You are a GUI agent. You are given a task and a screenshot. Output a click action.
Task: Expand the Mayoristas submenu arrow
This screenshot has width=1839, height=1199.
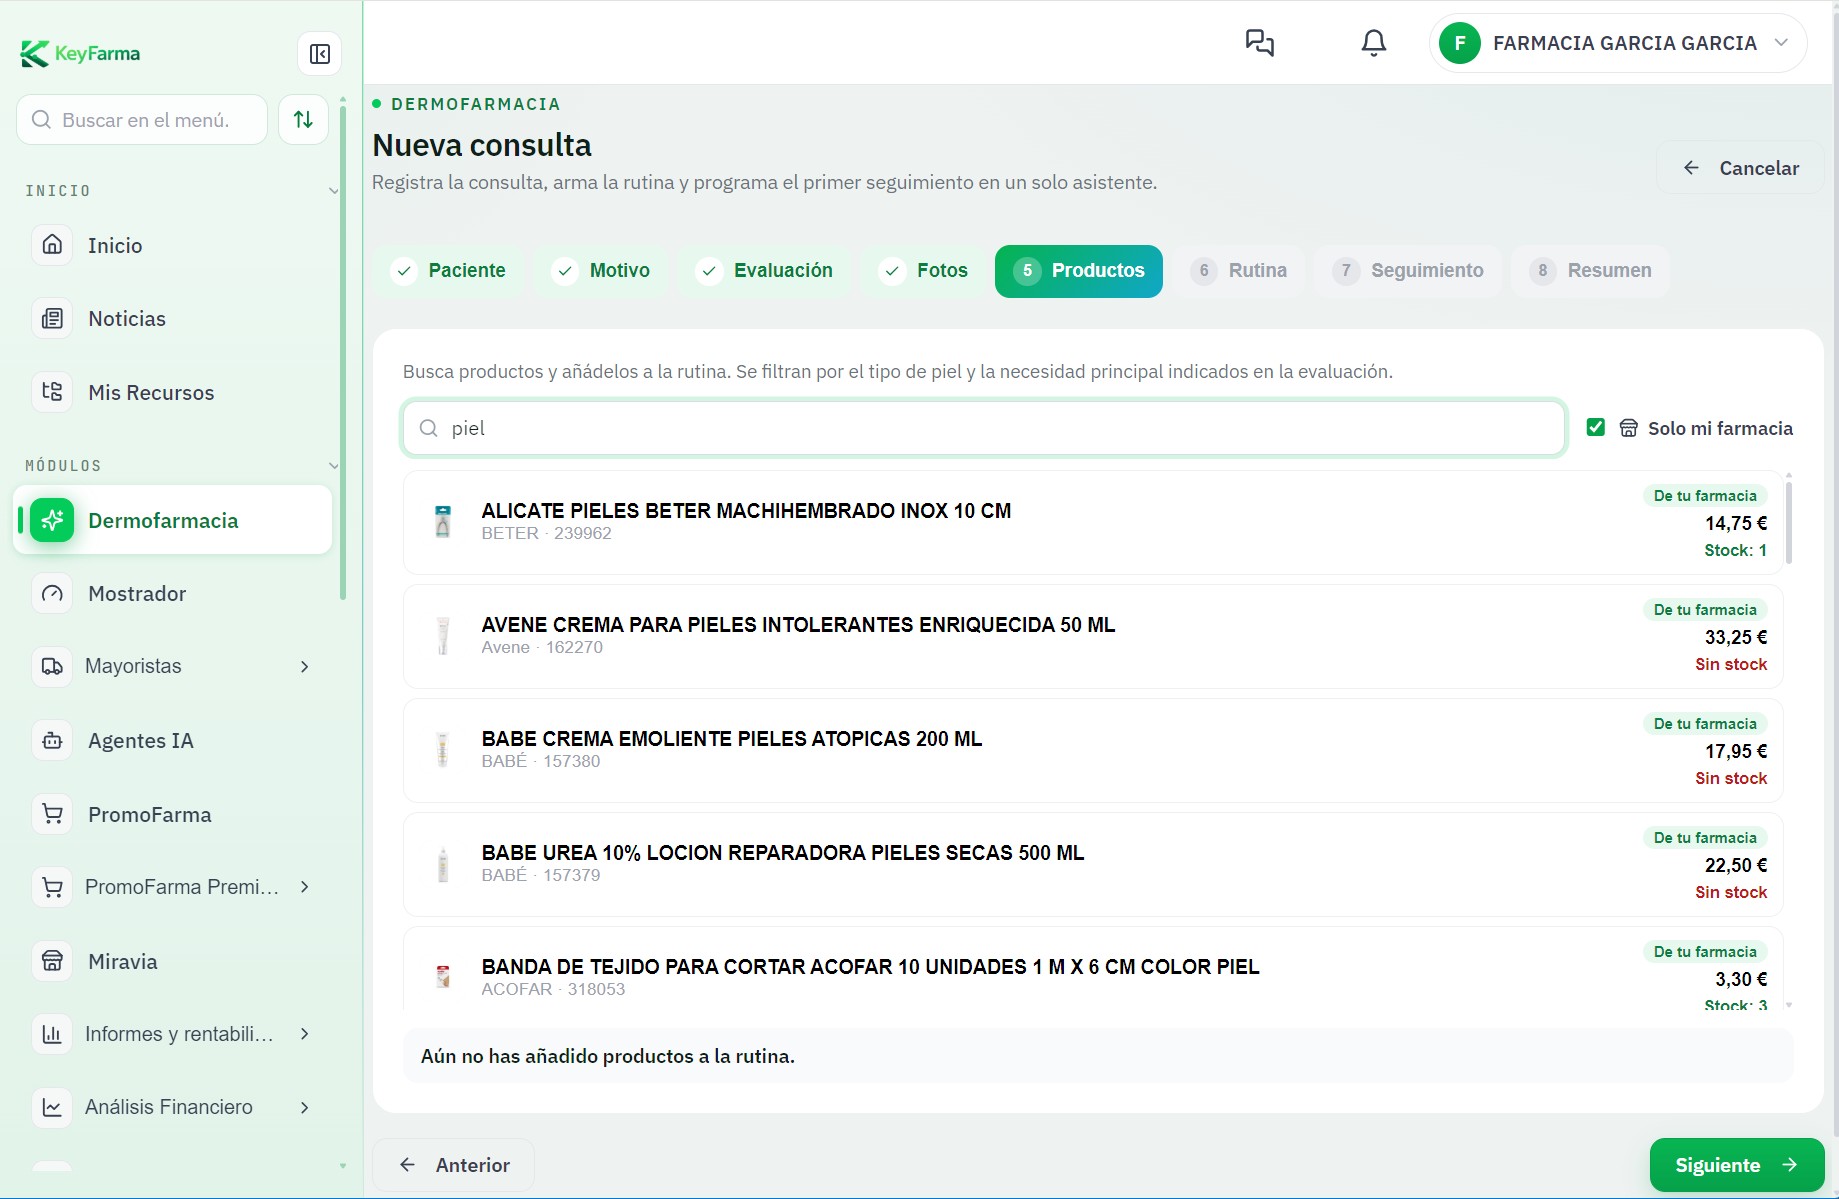[x=305, y=667]
